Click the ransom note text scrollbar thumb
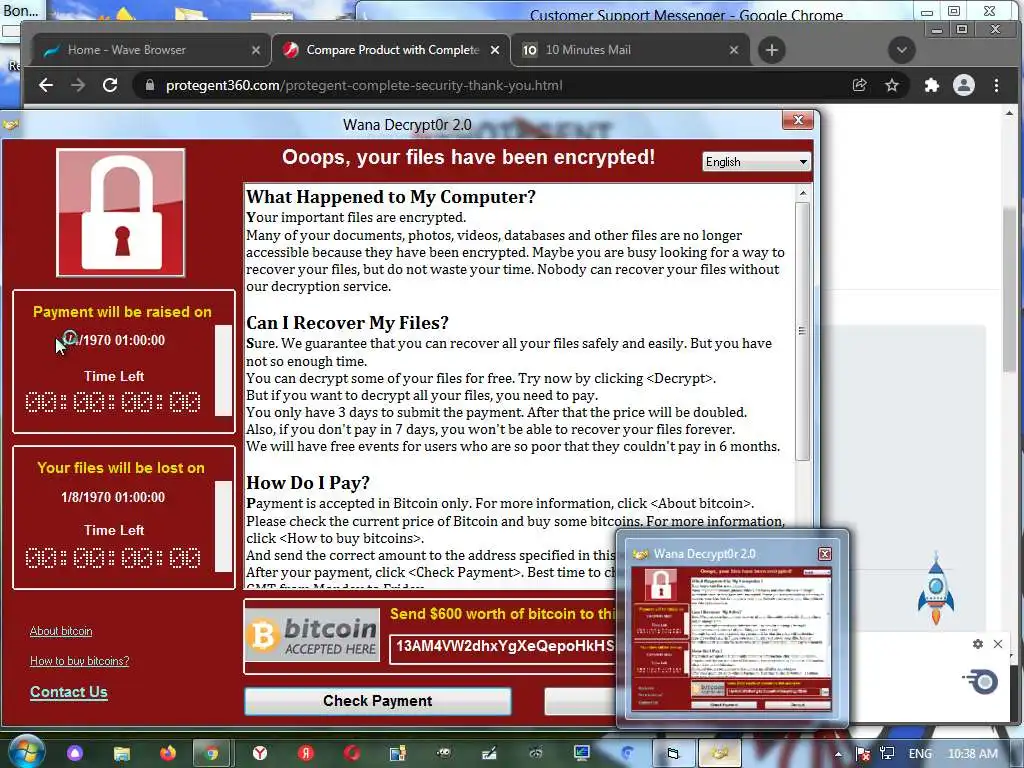 pyautogui.click(x=803, y=331)
